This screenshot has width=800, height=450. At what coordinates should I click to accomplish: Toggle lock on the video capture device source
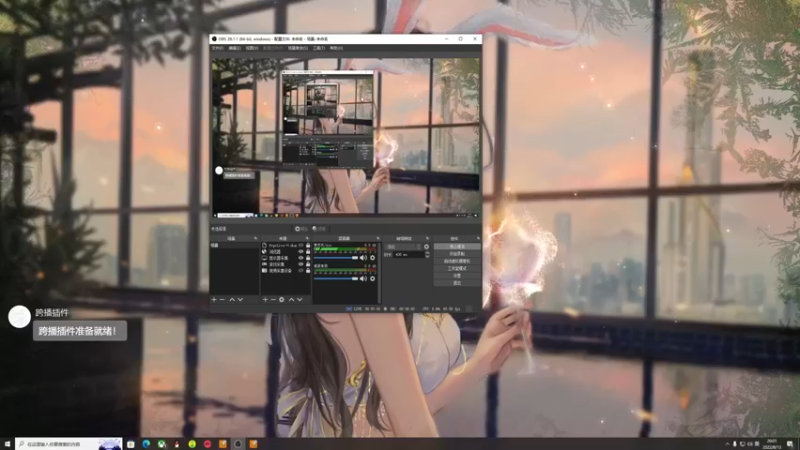click(x=308, y=270)
